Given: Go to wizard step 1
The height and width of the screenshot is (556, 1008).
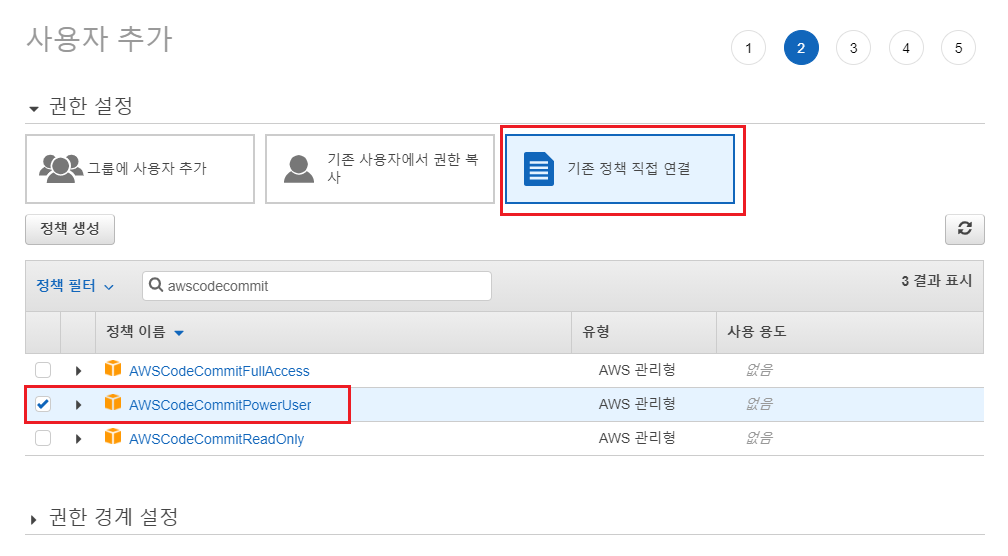Looking at the screenshot, I should 748,48.
